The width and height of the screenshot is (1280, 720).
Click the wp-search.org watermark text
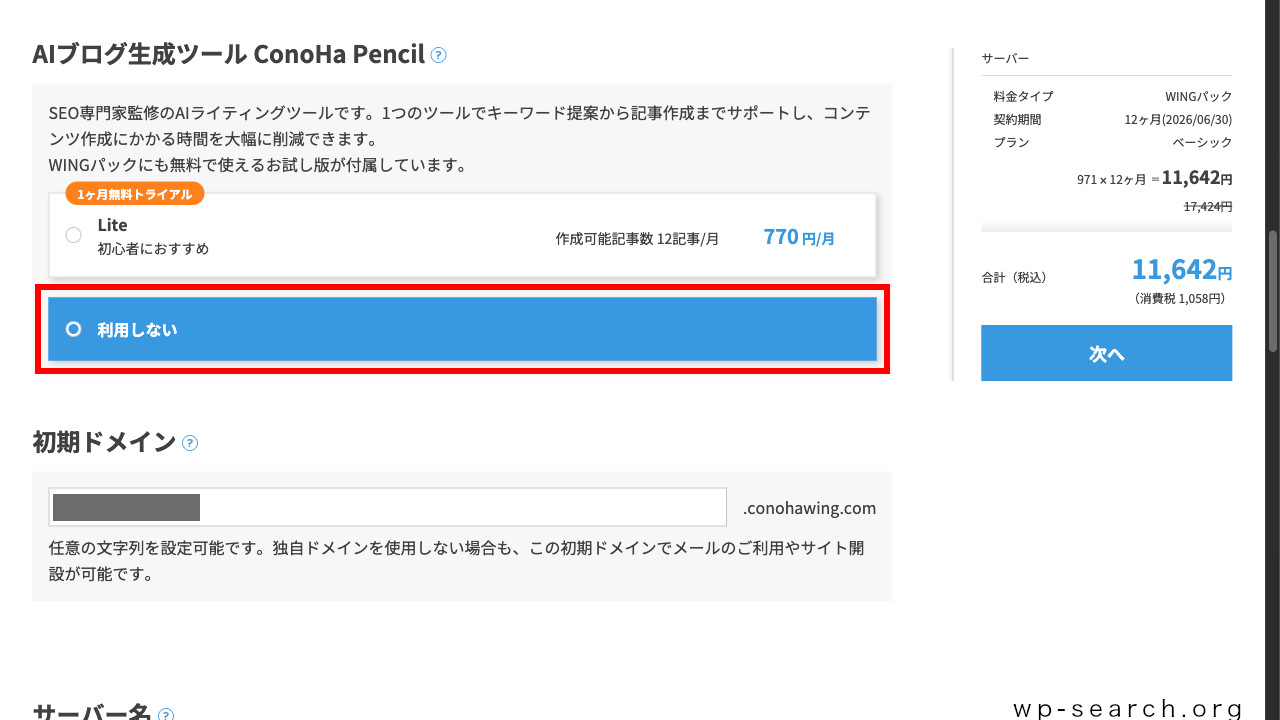click(x=1128, y=709)
